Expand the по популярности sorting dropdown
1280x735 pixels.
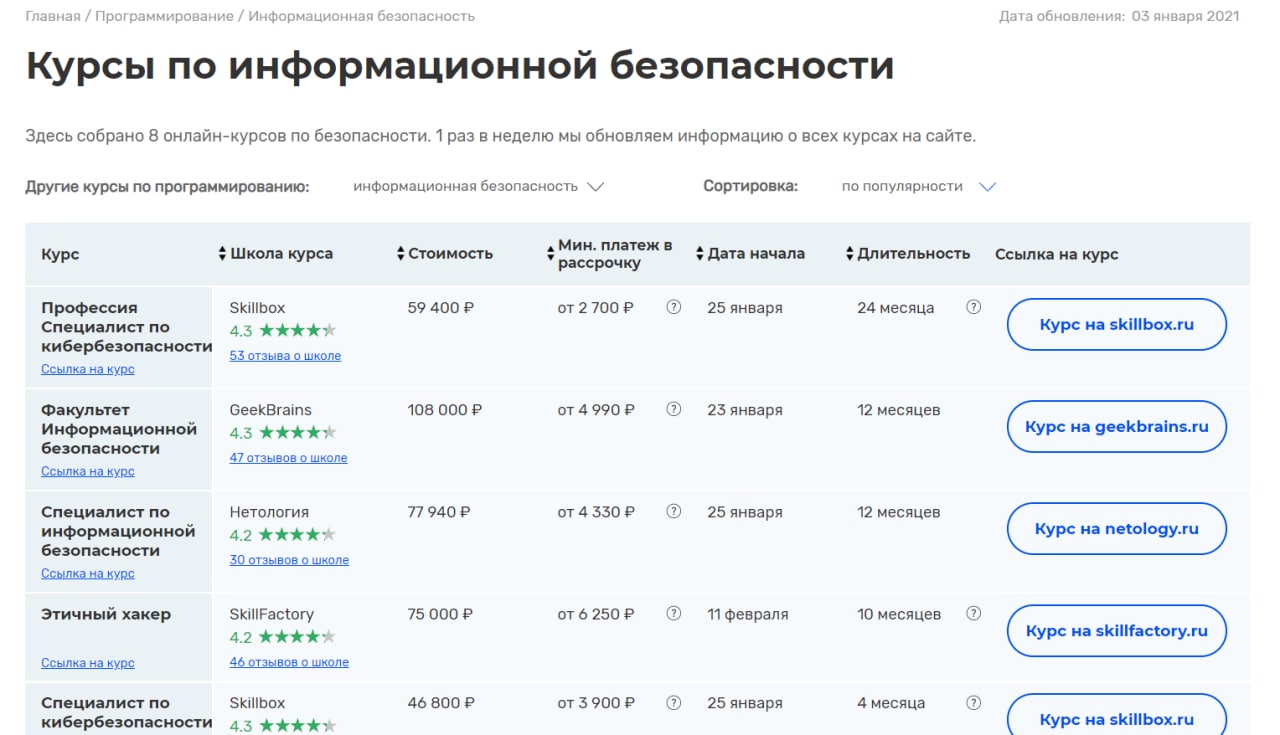(919, 186)
